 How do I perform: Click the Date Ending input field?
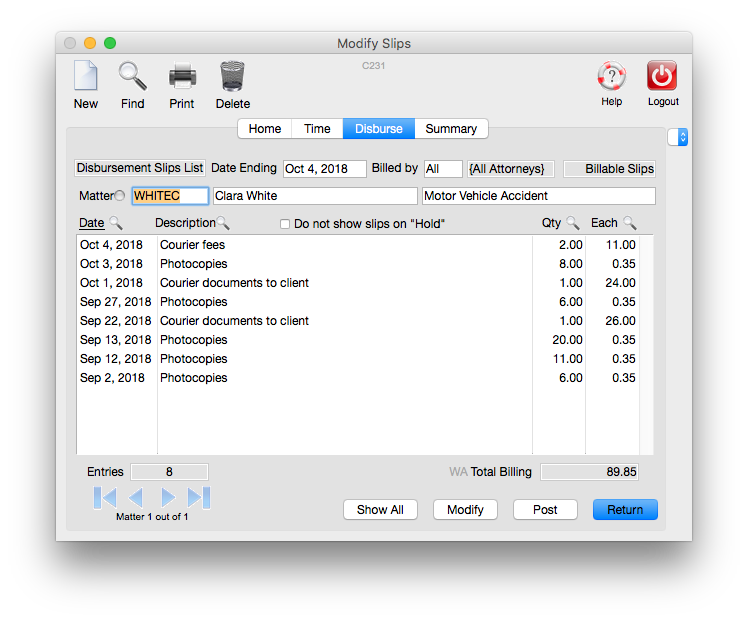coord(324,169)
